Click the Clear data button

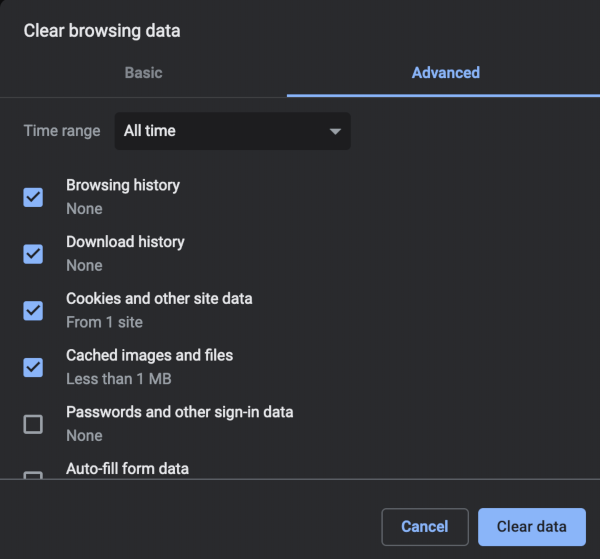531,527
